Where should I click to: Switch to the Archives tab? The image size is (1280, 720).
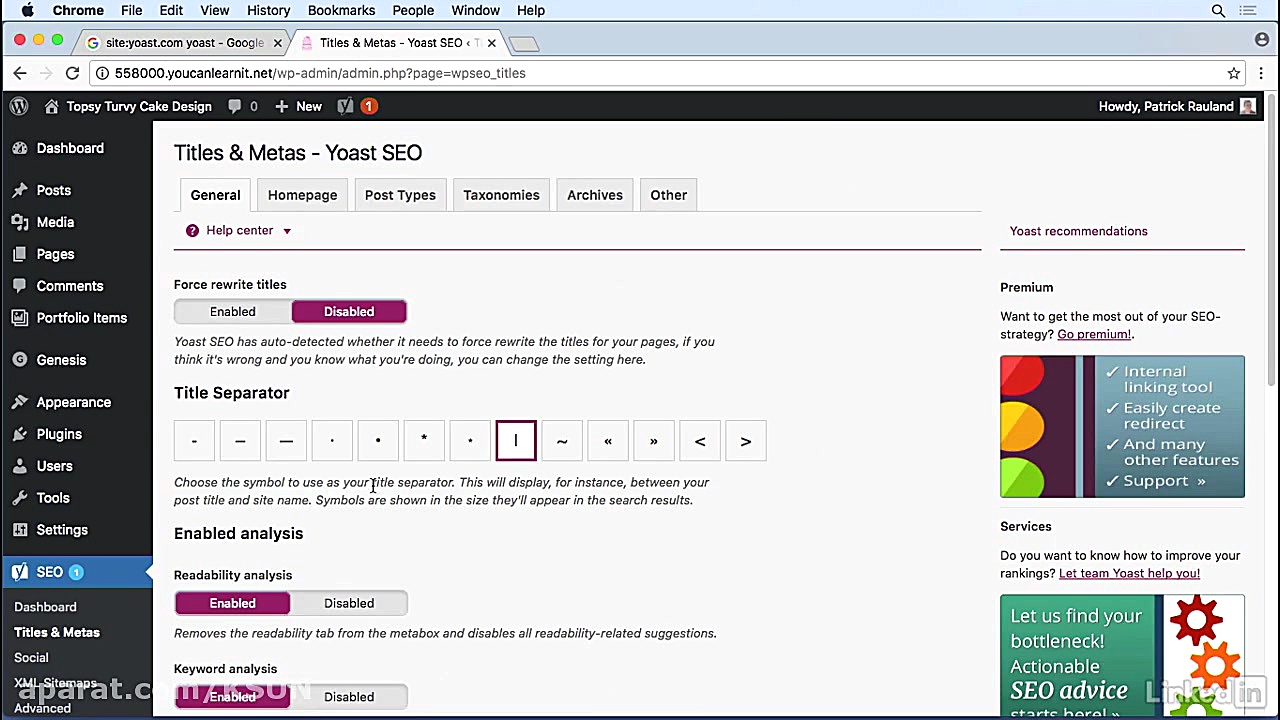pos(595,195)
